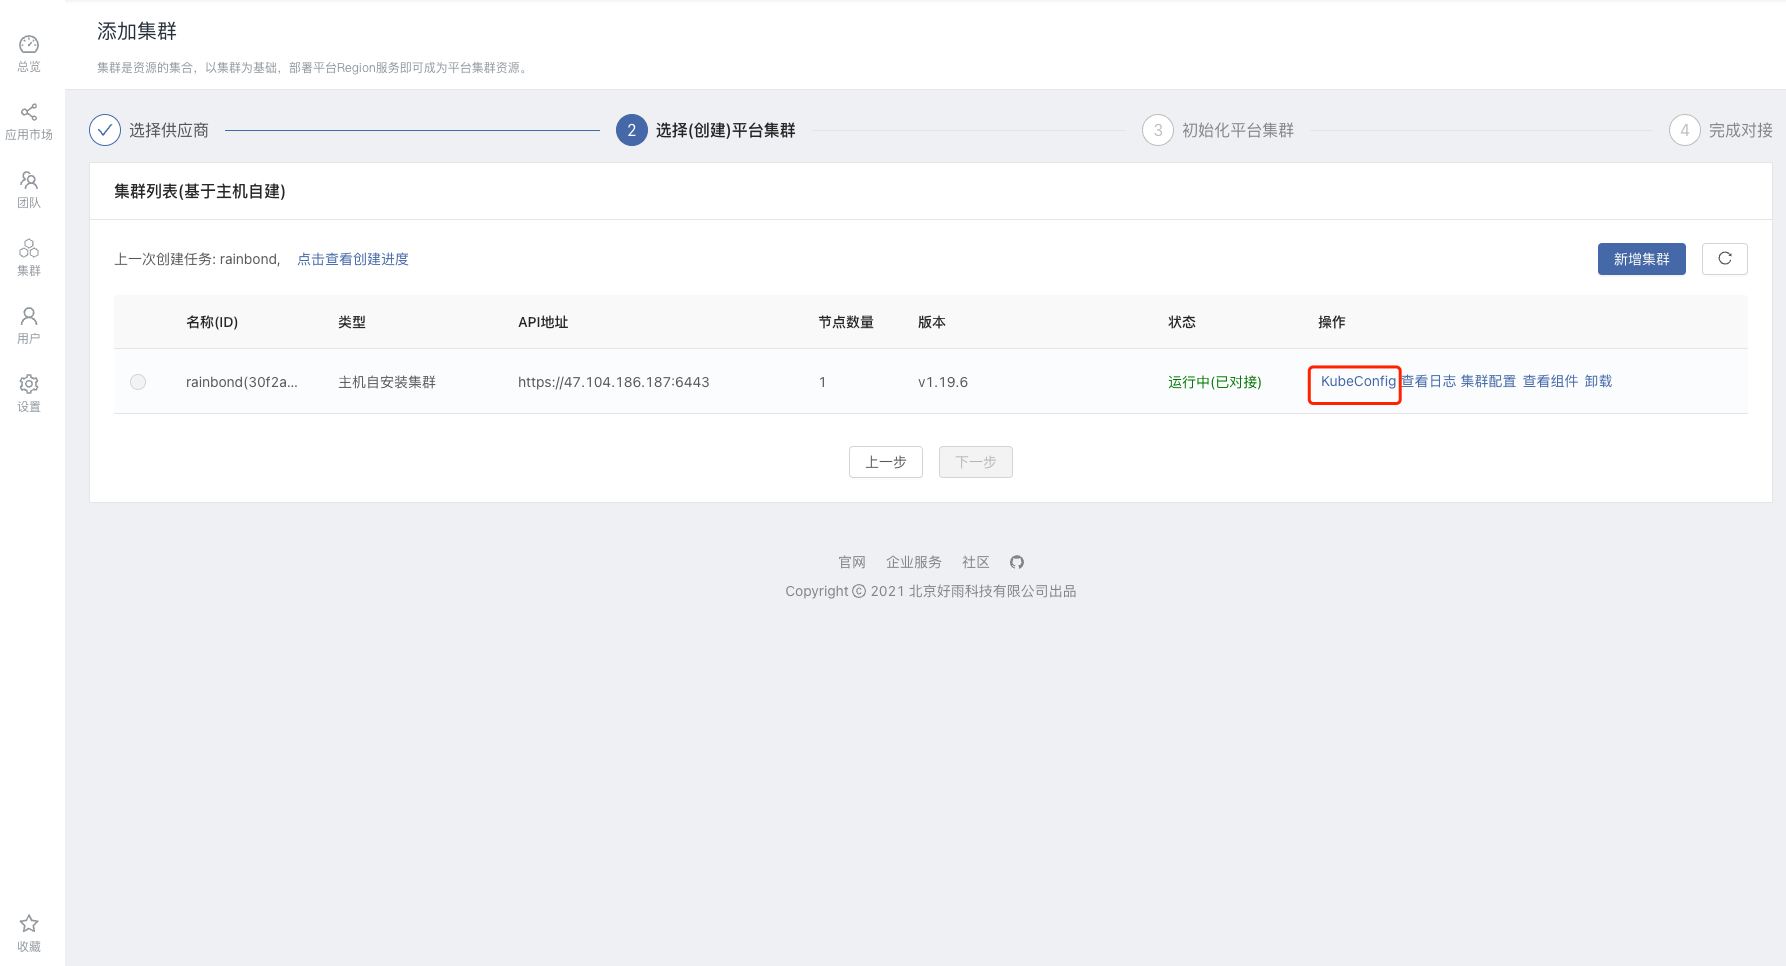Click 点击查看创建进度 link
Viewport: 1786px width, 966px height.
coord(353,259)
